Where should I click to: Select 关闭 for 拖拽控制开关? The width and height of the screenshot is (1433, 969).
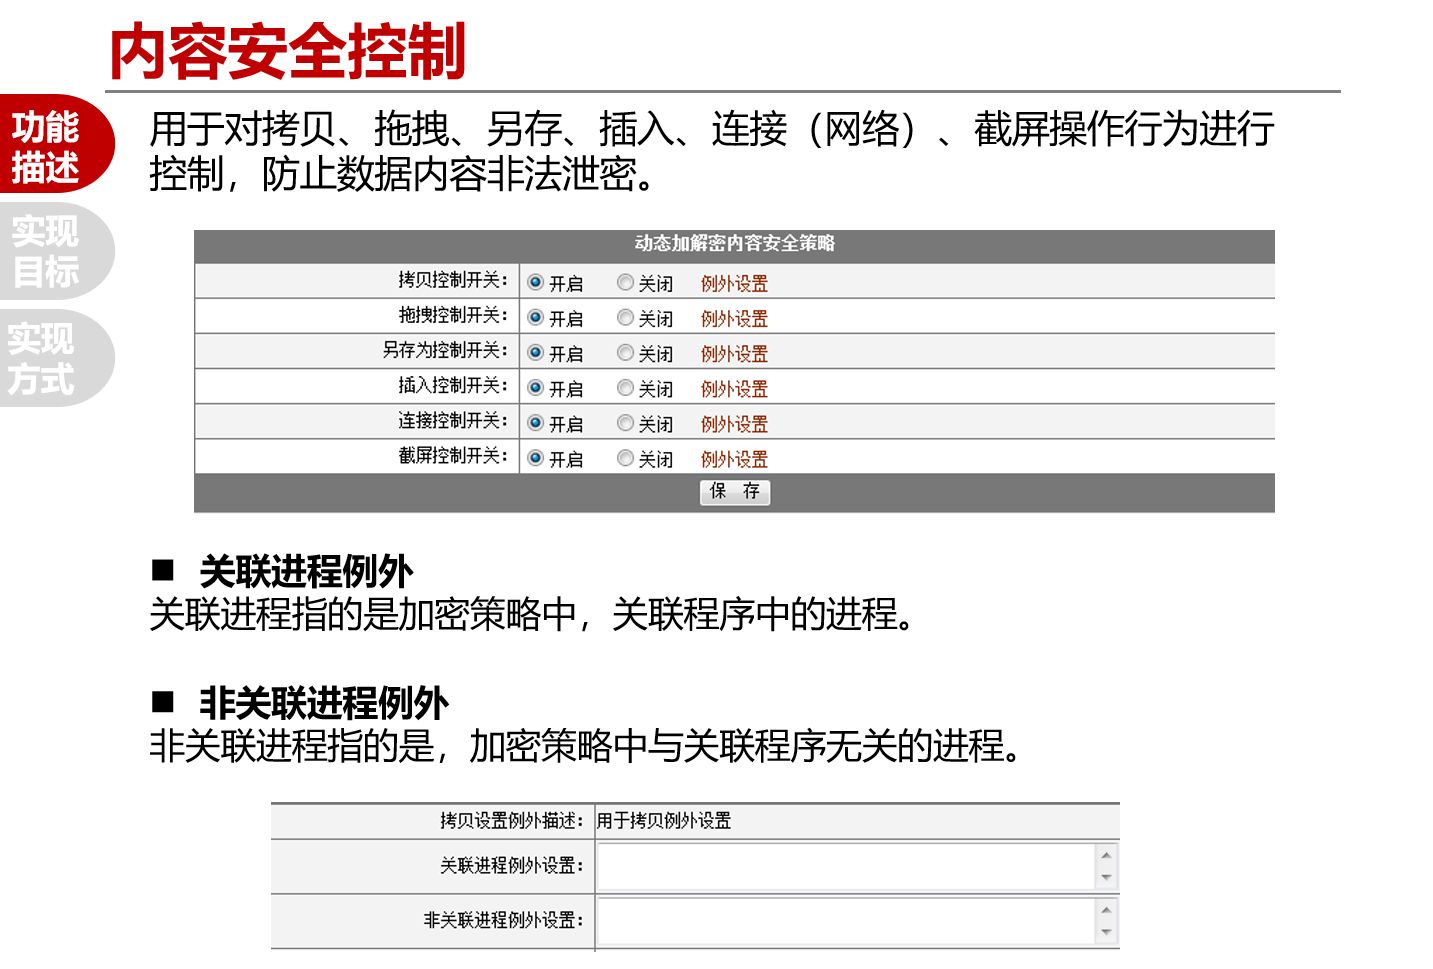click(625, 318)
